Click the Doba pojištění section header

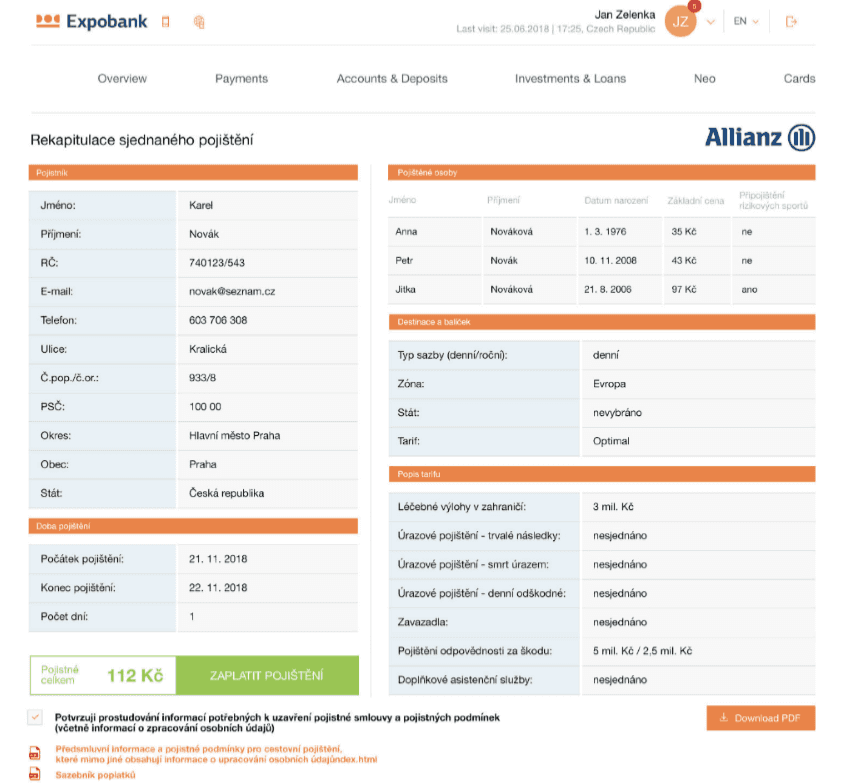(x=193, y=526)
